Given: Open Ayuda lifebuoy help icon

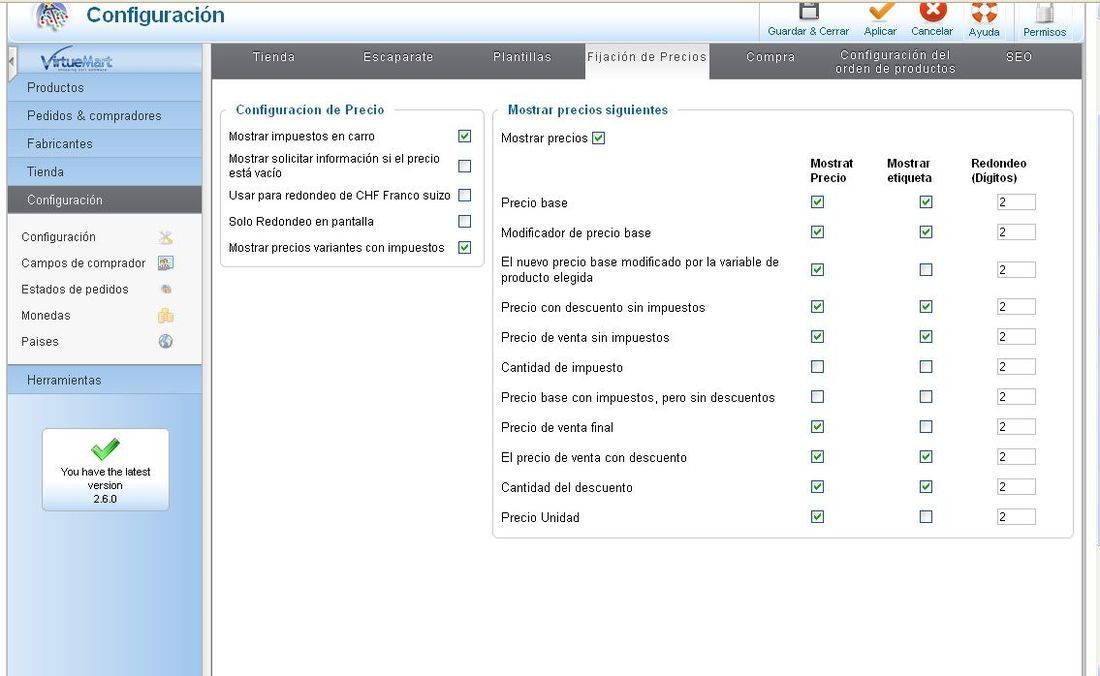Looking at the screenshot, I should tap(984, 11).
